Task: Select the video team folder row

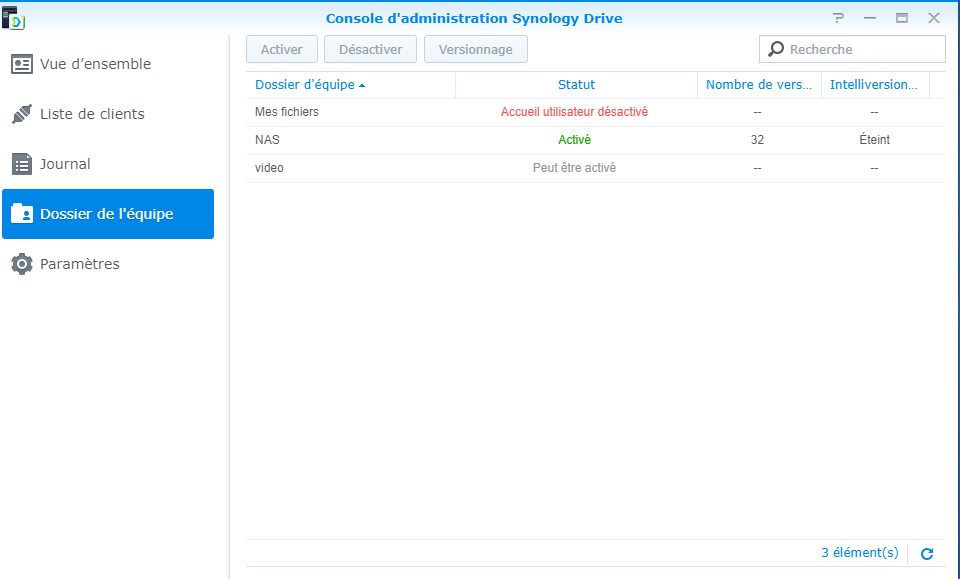Action: coord(596,168)
